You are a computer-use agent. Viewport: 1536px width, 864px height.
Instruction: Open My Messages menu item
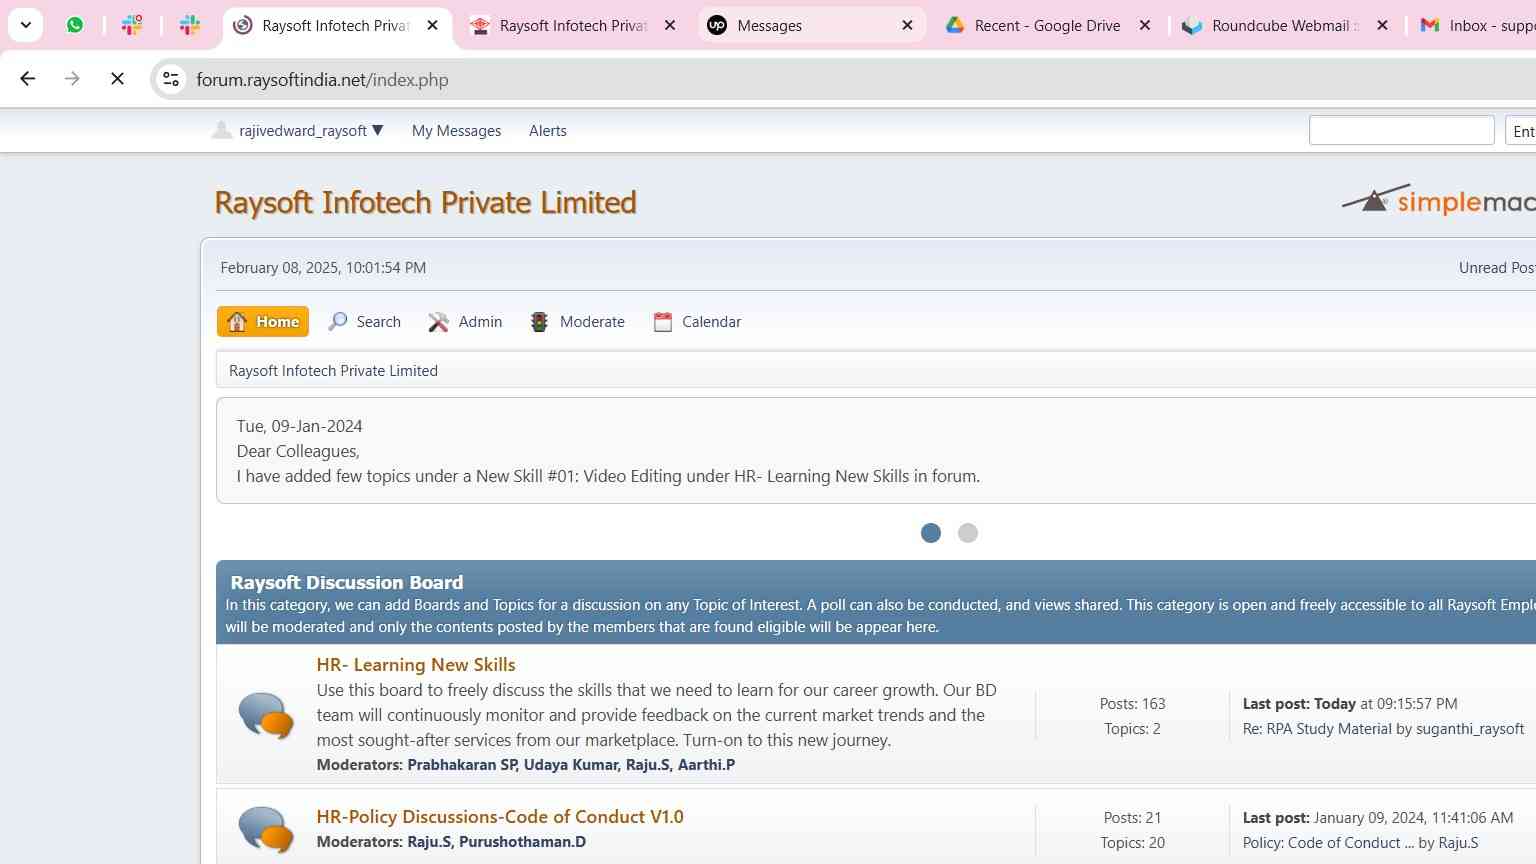coord(456,131)
